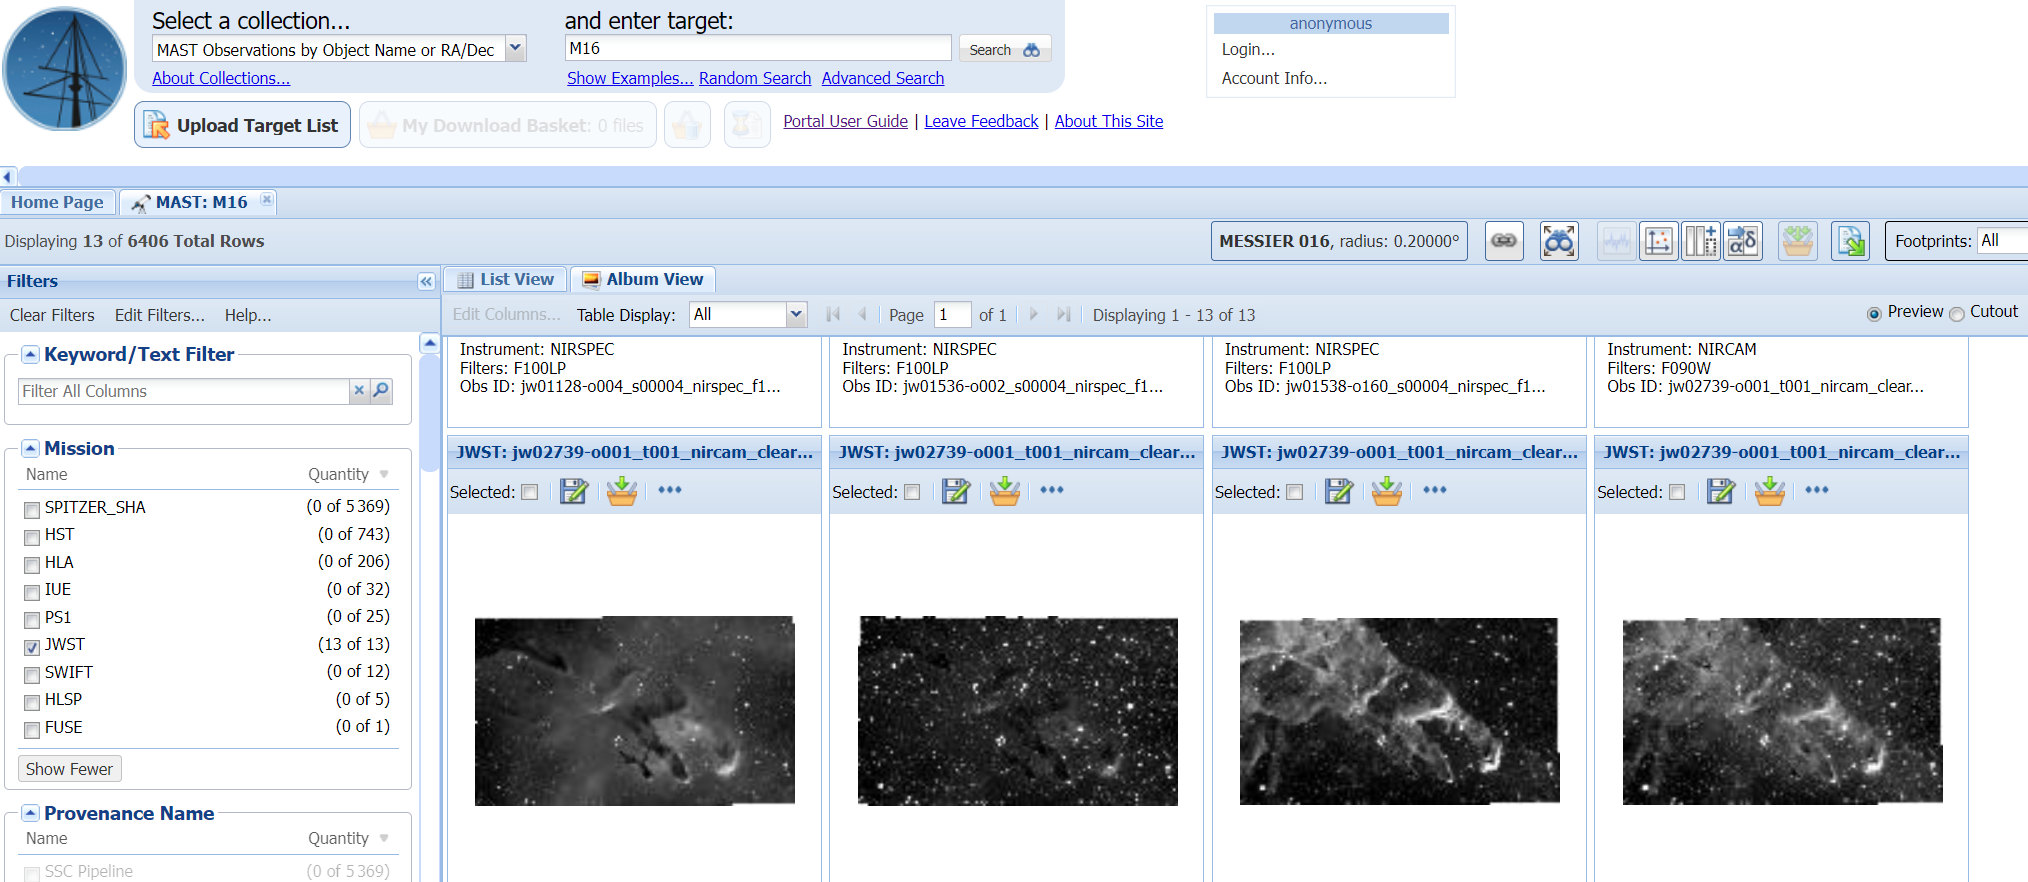Click the Show Fewer missions button
Viewport: 2028px width, 882px height.
(70, 769)
